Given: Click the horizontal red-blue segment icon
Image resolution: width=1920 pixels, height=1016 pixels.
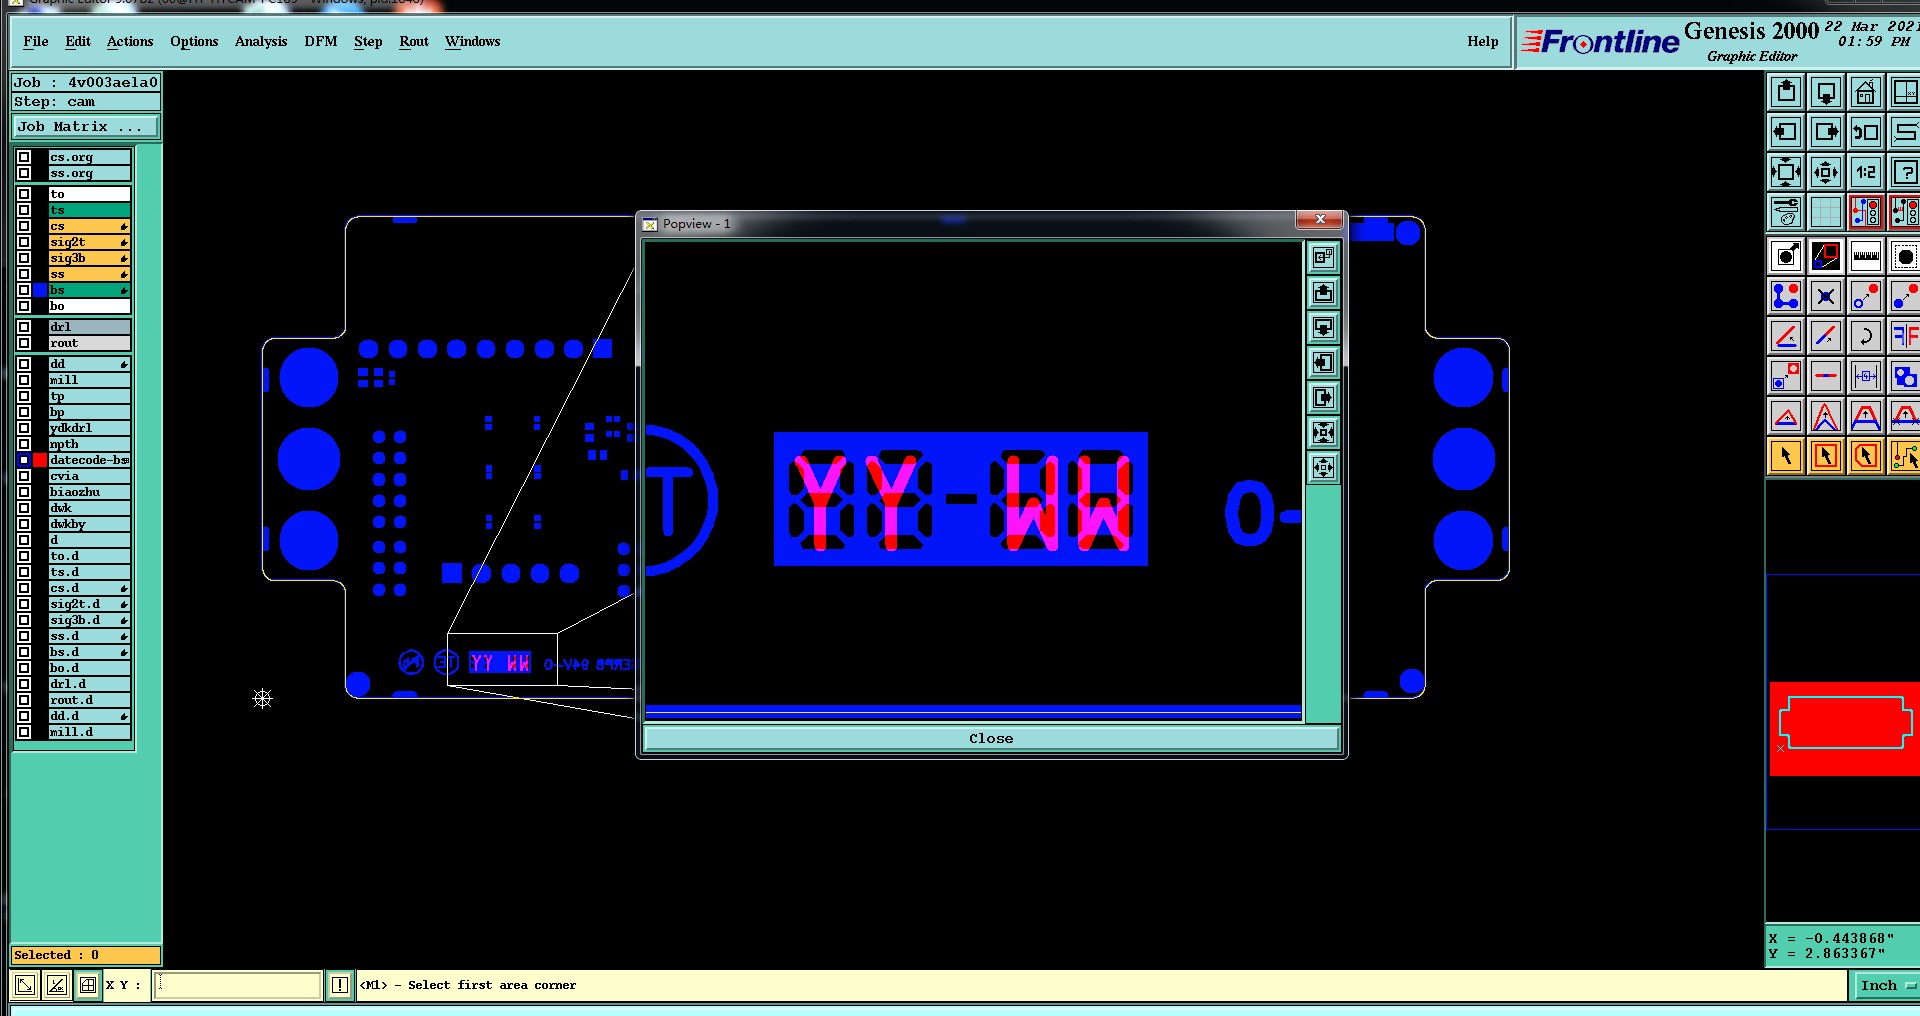Looking at the screenshot, I should [x=1826, y=376].
